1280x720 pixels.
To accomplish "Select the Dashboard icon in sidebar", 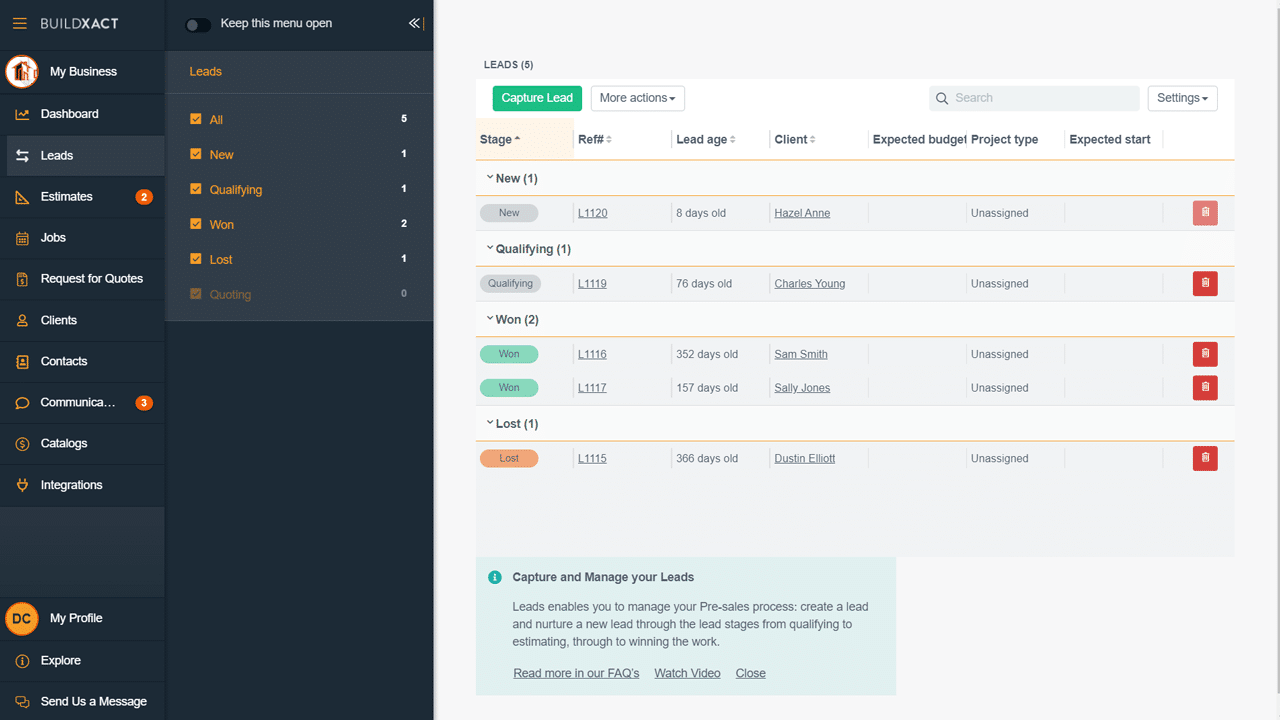I will pos(22,113).
